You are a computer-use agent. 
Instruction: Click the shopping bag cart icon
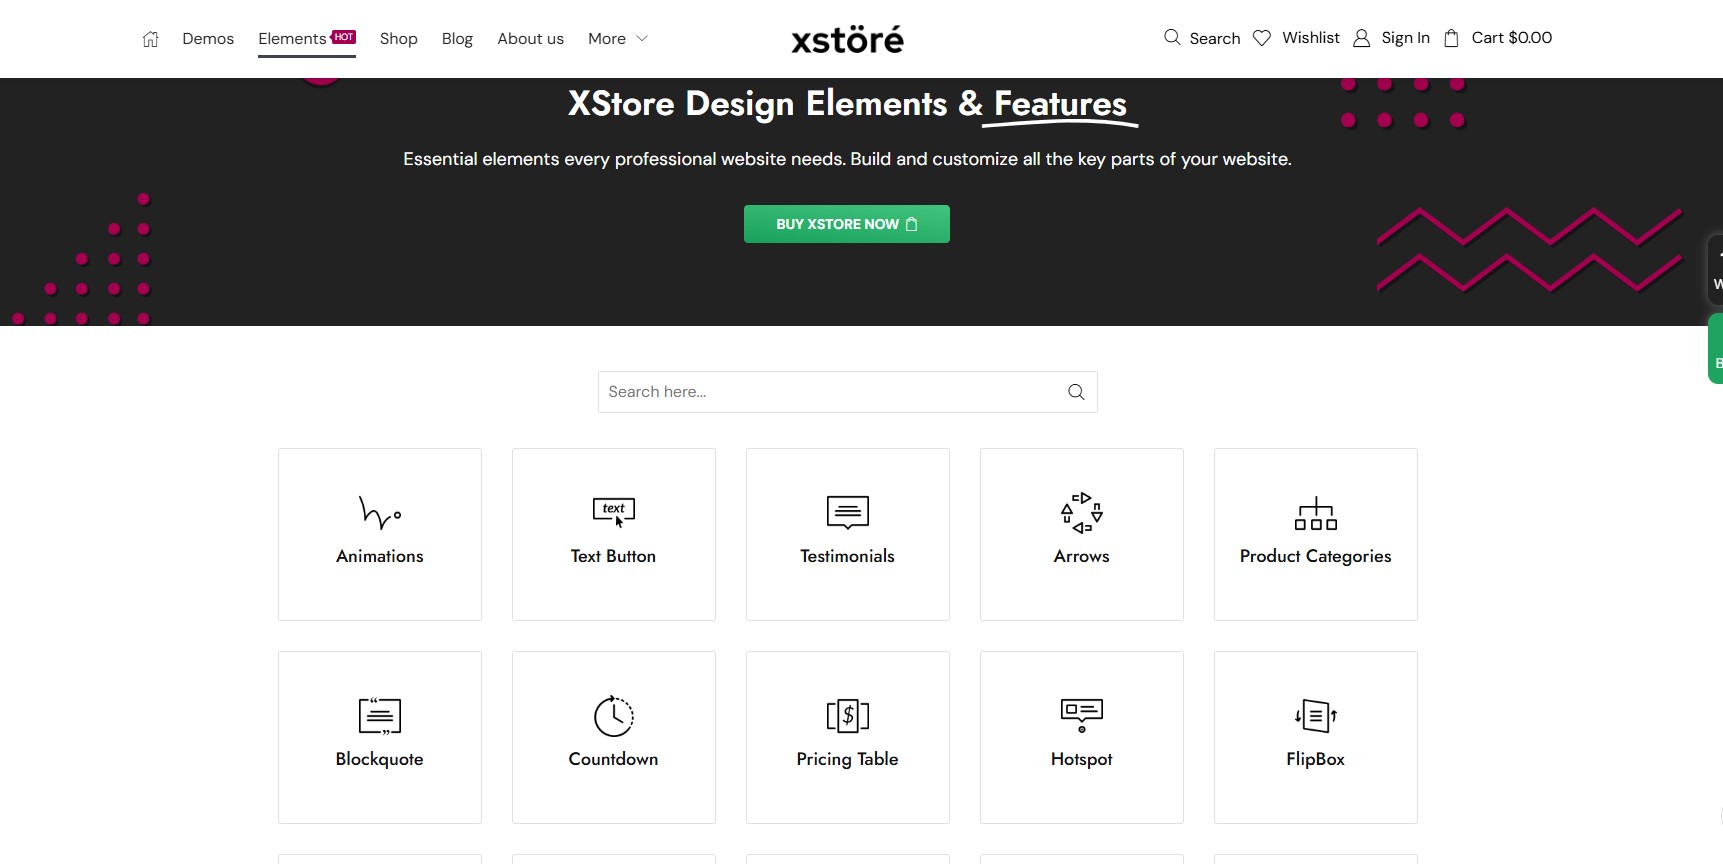(1451, 38)
